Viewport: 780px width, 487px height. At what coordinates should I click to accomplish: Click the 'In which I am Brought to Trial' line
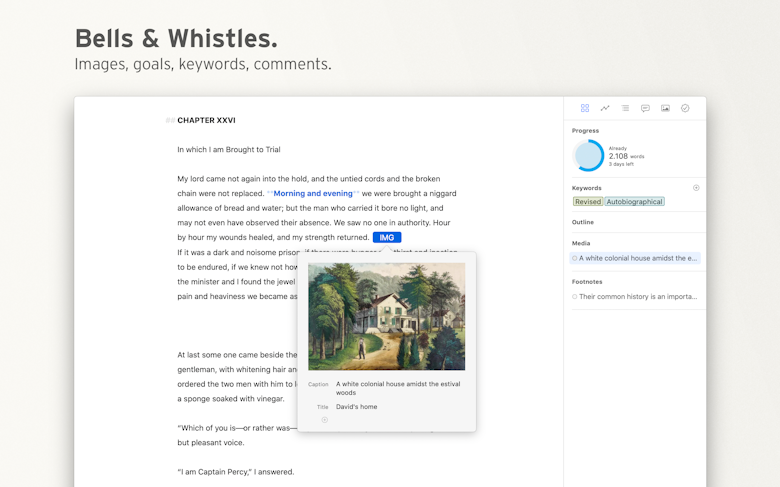point(229,149)
